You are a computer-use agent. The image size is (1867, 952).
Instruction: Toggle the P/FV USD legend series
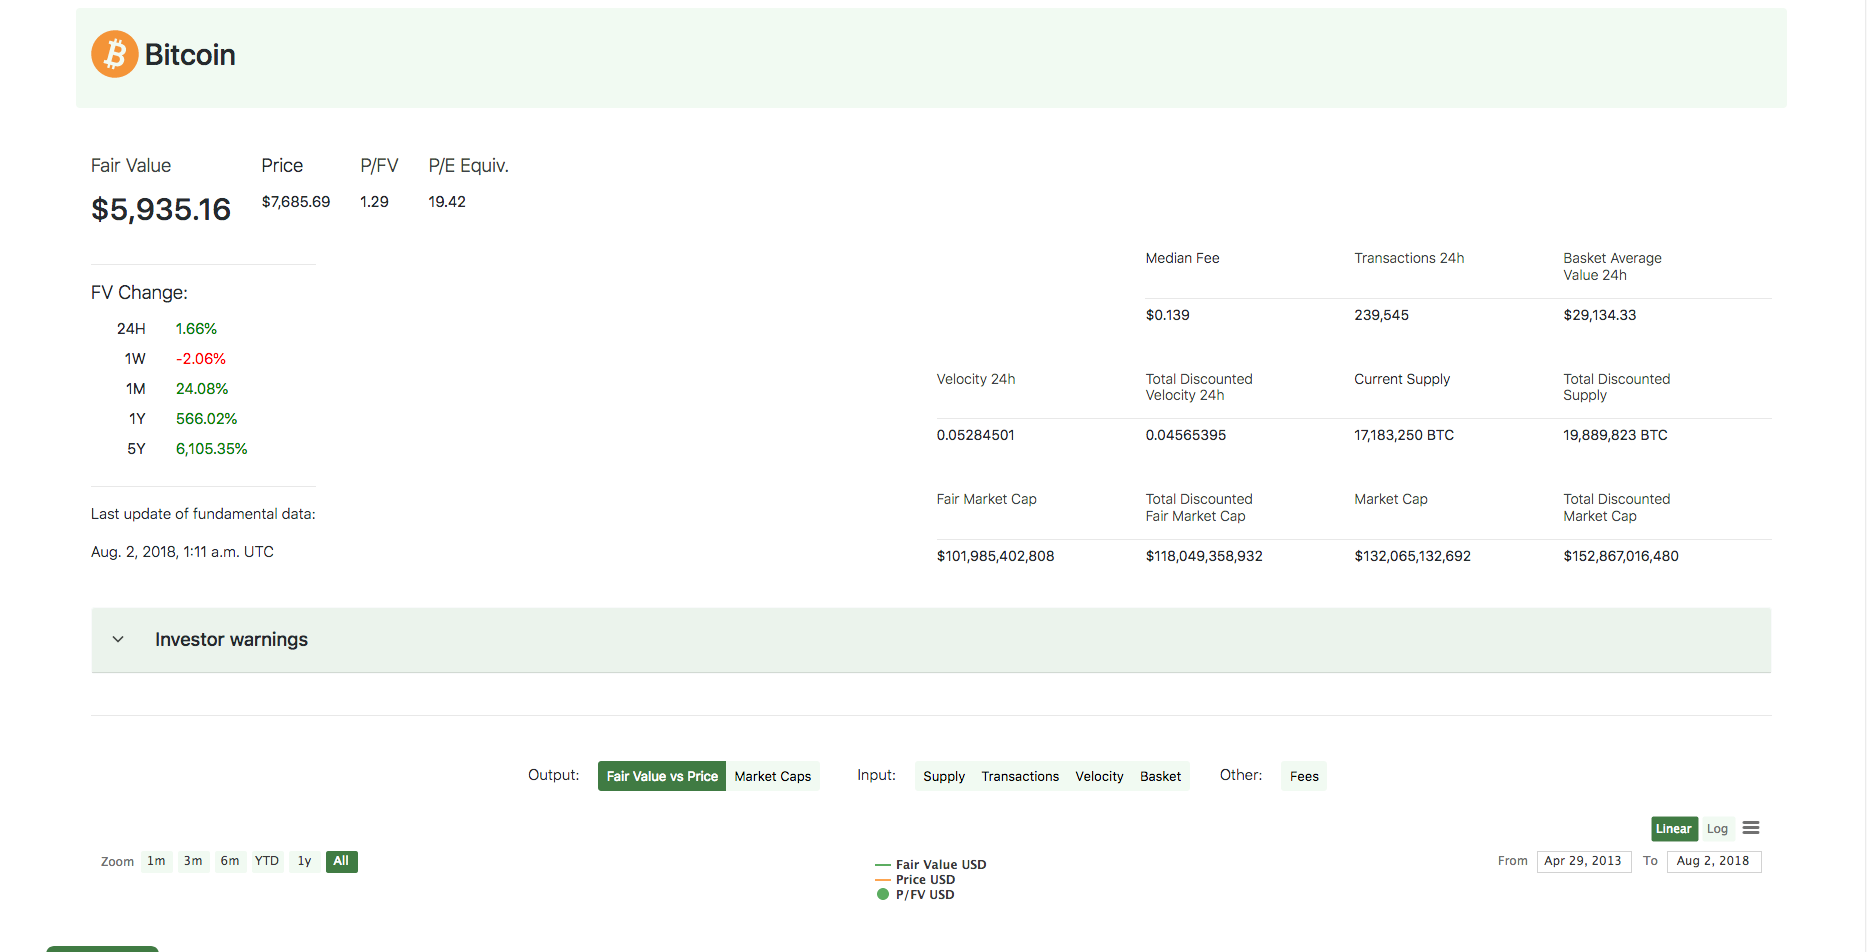(x=915, y=895)
